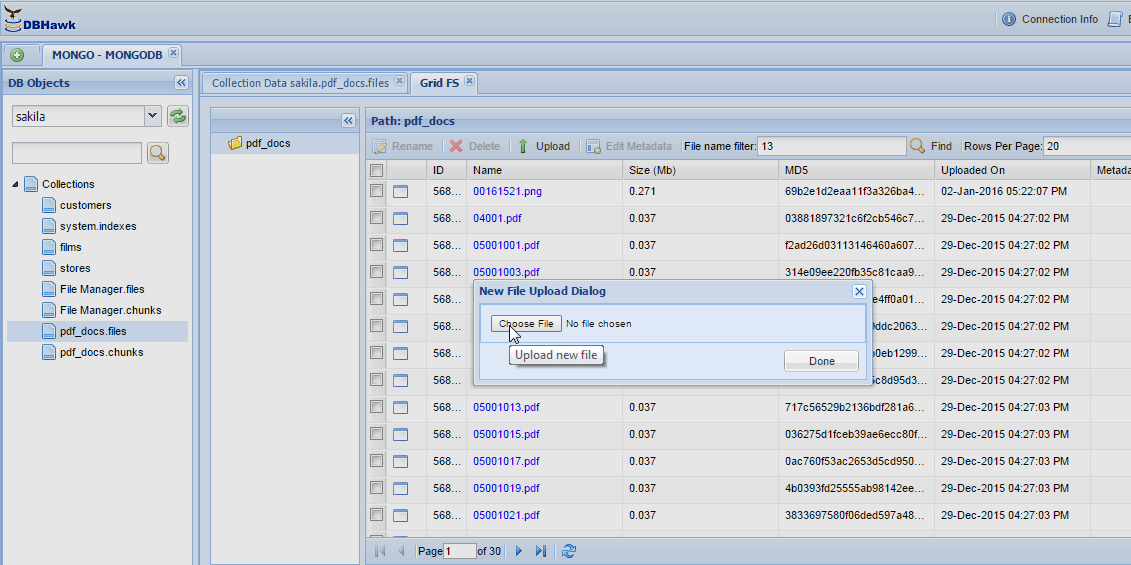The width and height of the screenshot is (1131, 565).
Task: Jump to the last page of results
Action: [x=540, y=551]
